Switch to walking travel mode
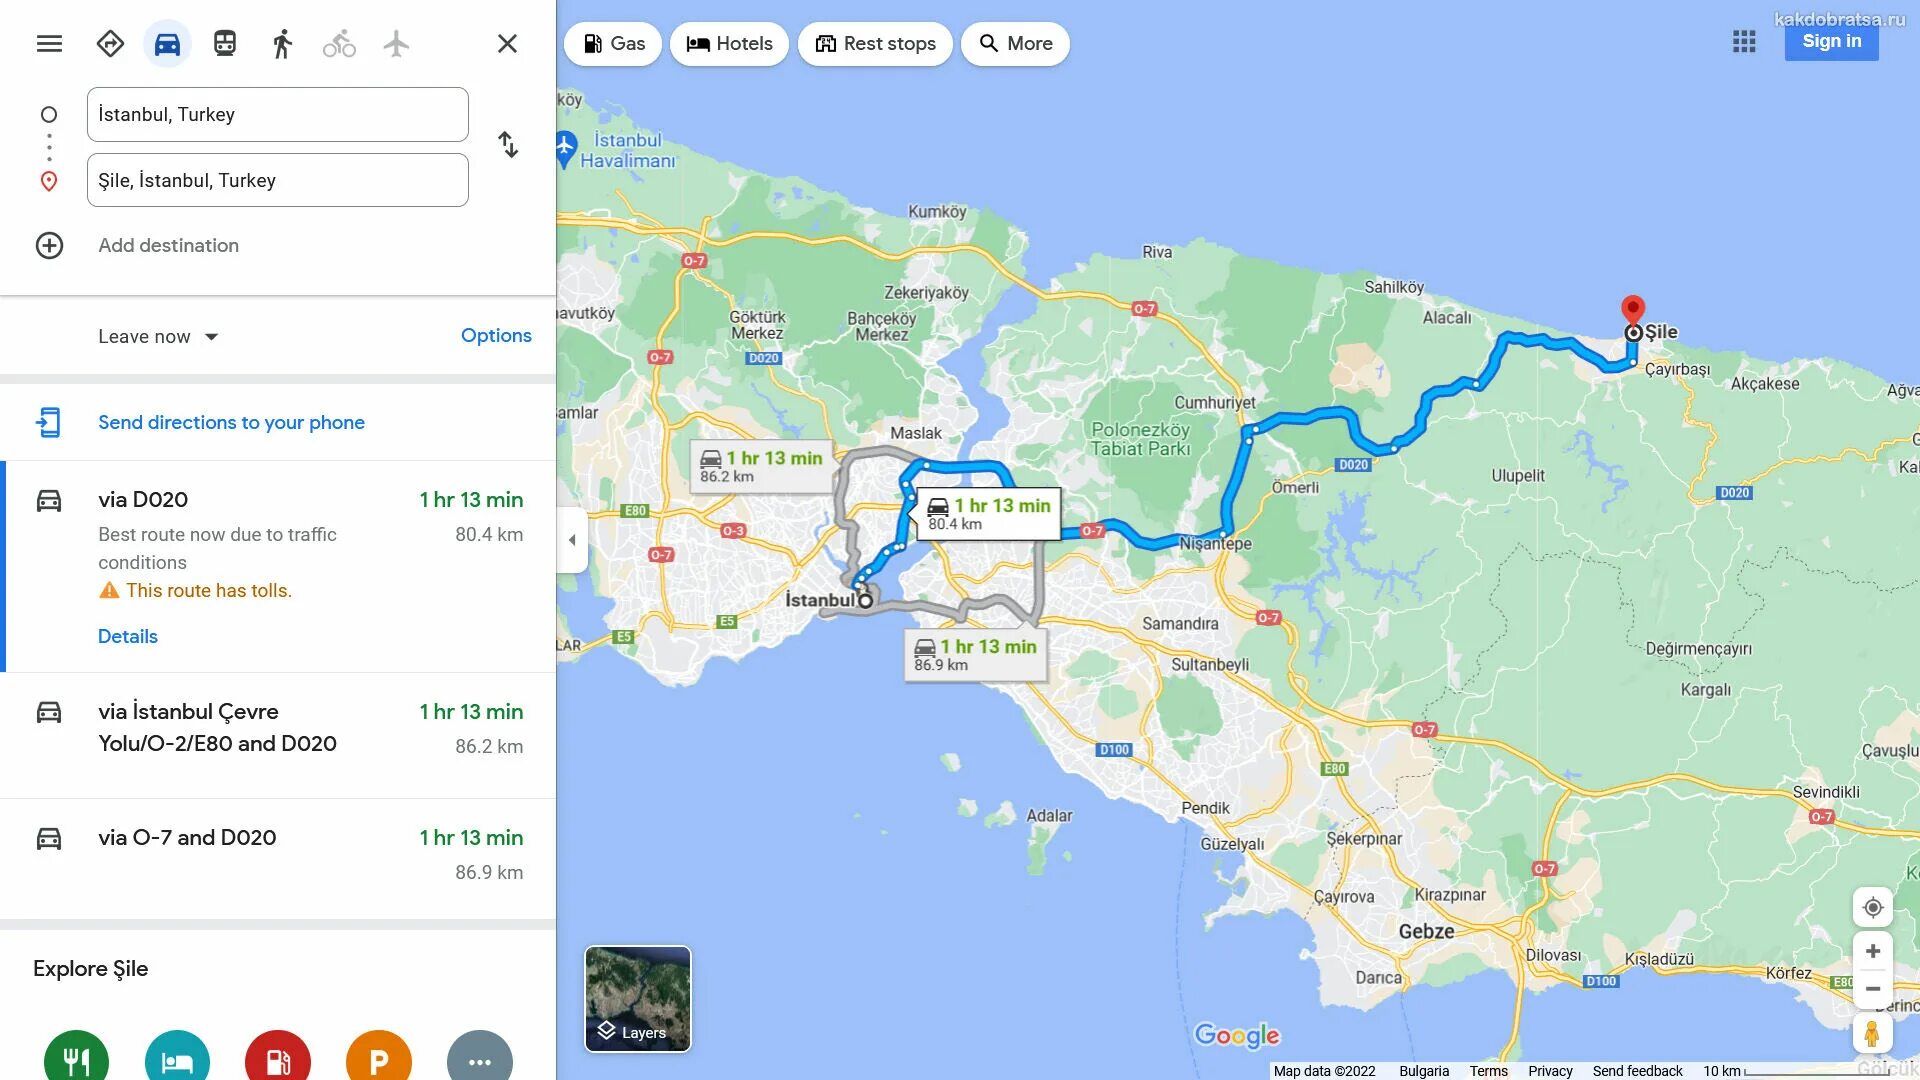 coord(282,44)
